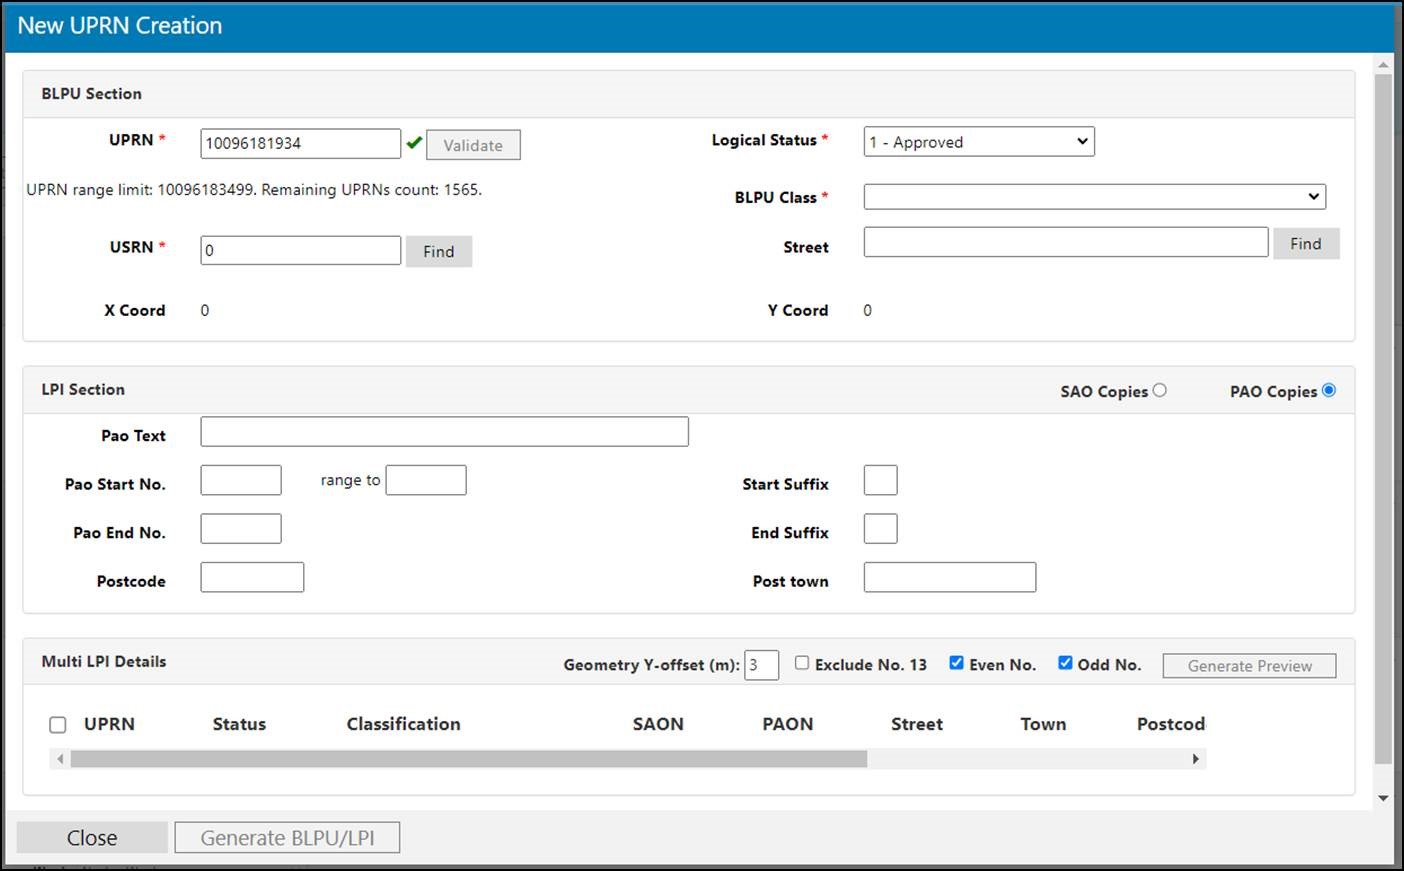Screen dimensions: 1404x871
Task: Click the BLPU Section heading
Action: (91, 94)
